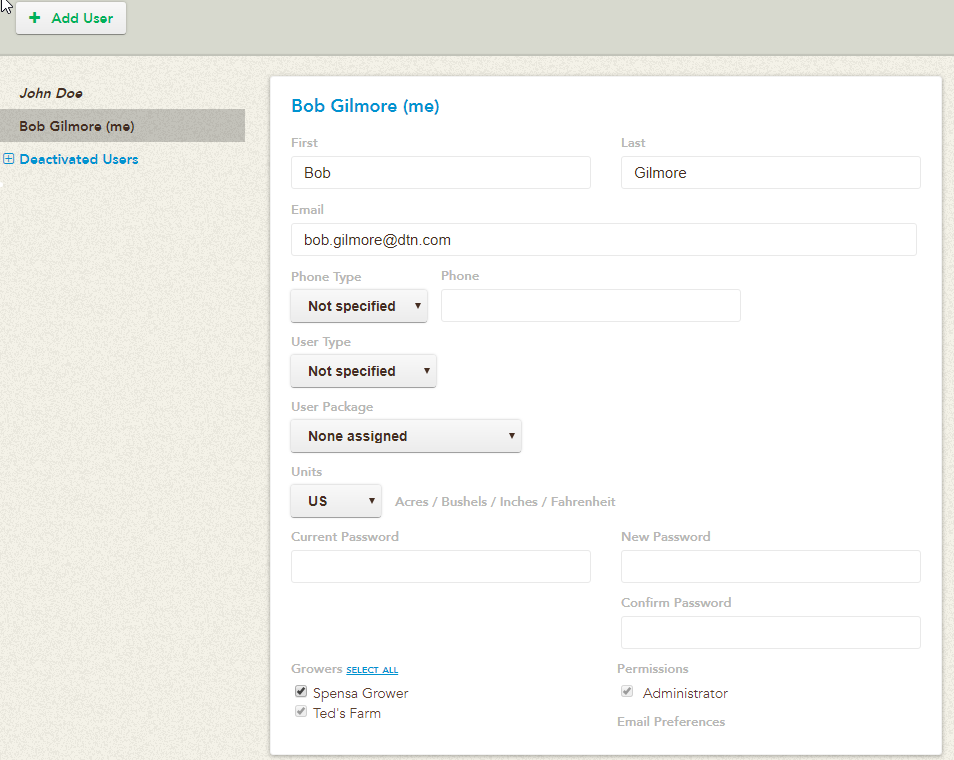Click the Confirm Password field

[770, 632]
